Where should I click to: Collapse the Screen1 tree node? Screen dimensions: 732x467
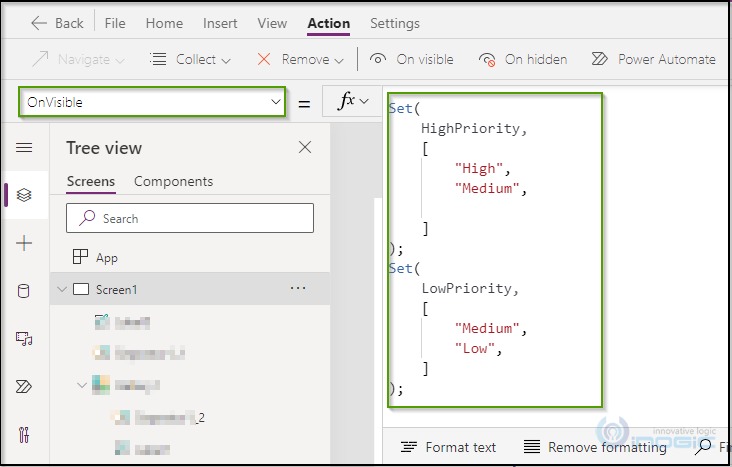pyautogui.click(x=62, y=289)
